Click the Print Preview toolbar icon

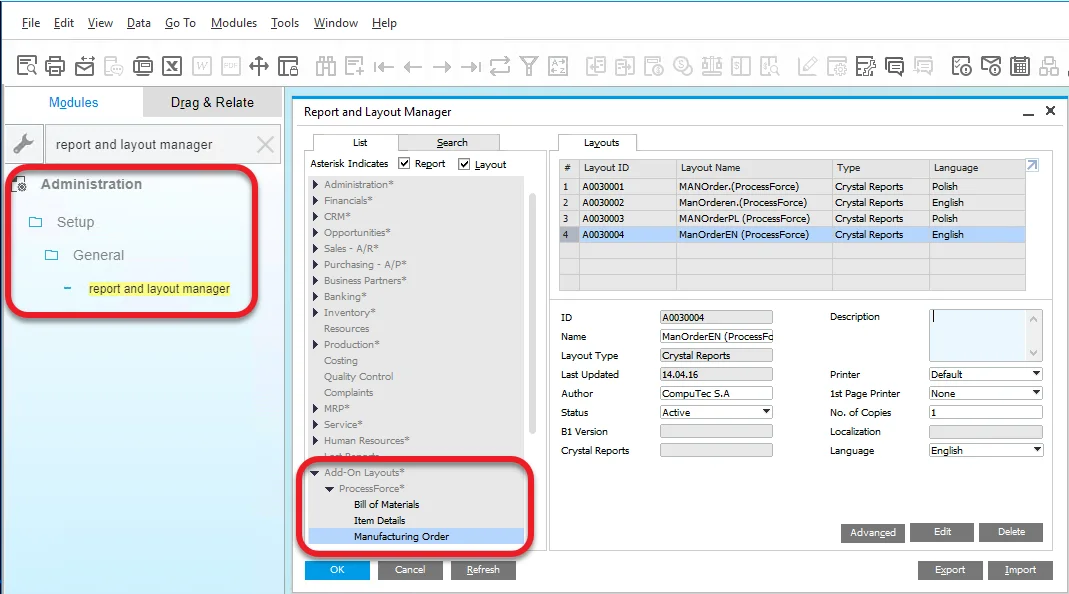27,66
